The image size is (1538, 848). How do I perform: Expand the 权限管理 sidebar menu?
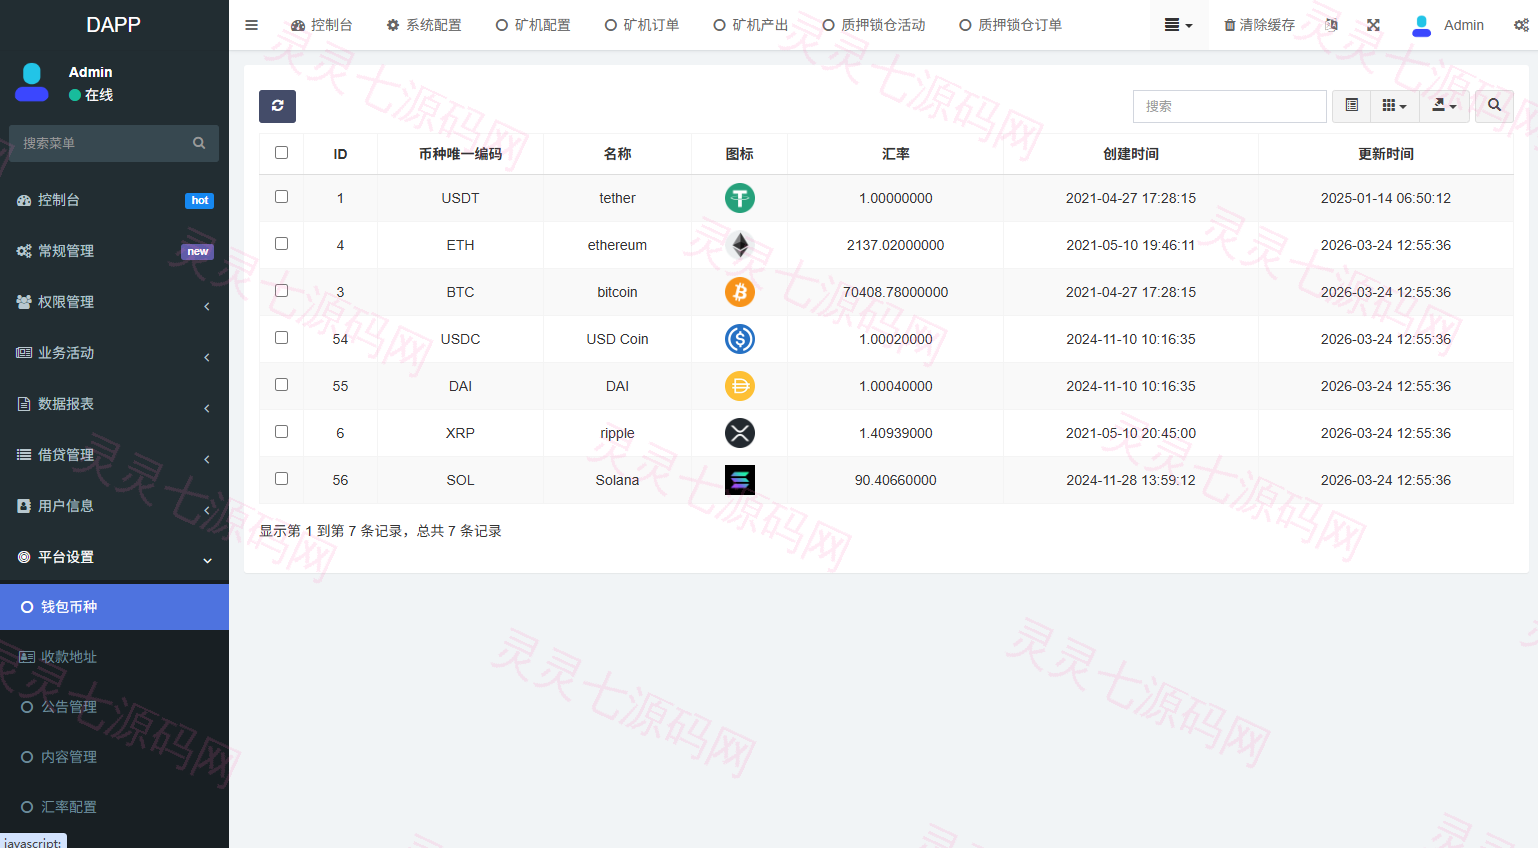(114, 302)
